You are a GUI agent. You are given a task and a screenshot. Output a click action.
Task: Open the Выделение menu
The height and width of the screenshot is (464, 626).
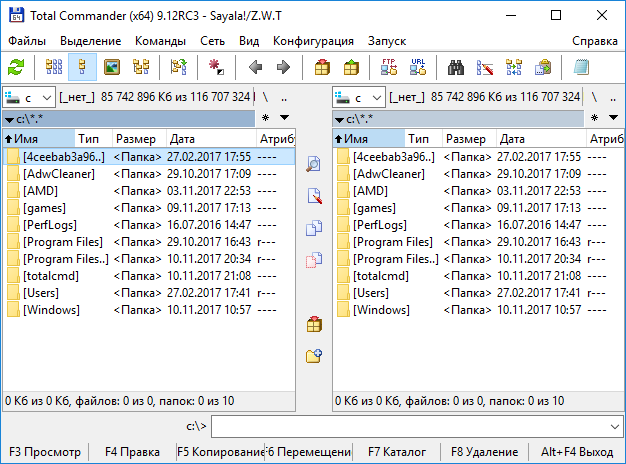pyautogui.click(x=91, y=41)
